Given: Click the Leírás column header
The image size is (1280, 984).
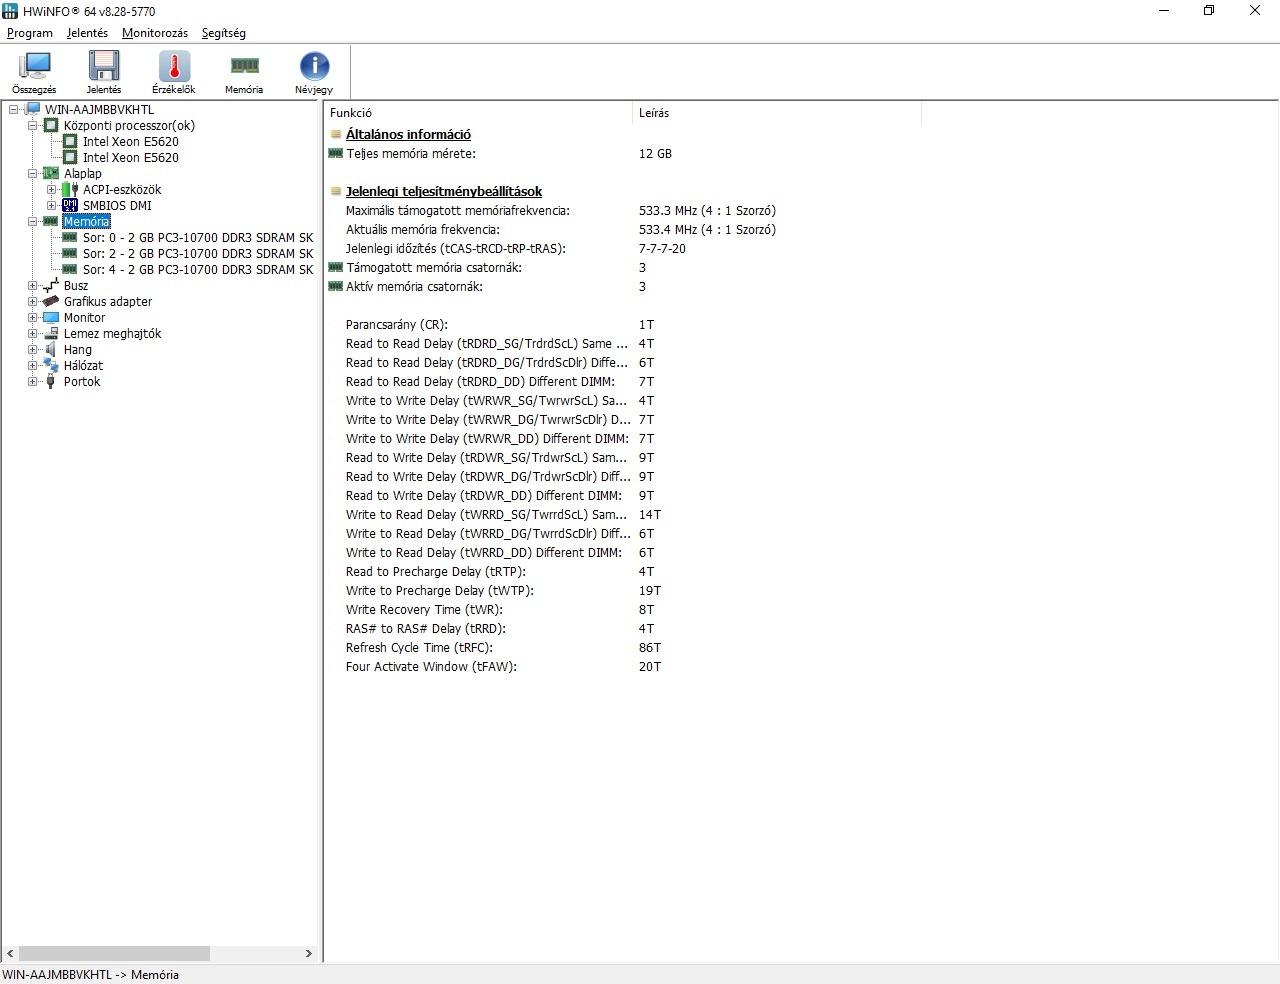Looking at the screenshot, I should [x=776, y=113].
